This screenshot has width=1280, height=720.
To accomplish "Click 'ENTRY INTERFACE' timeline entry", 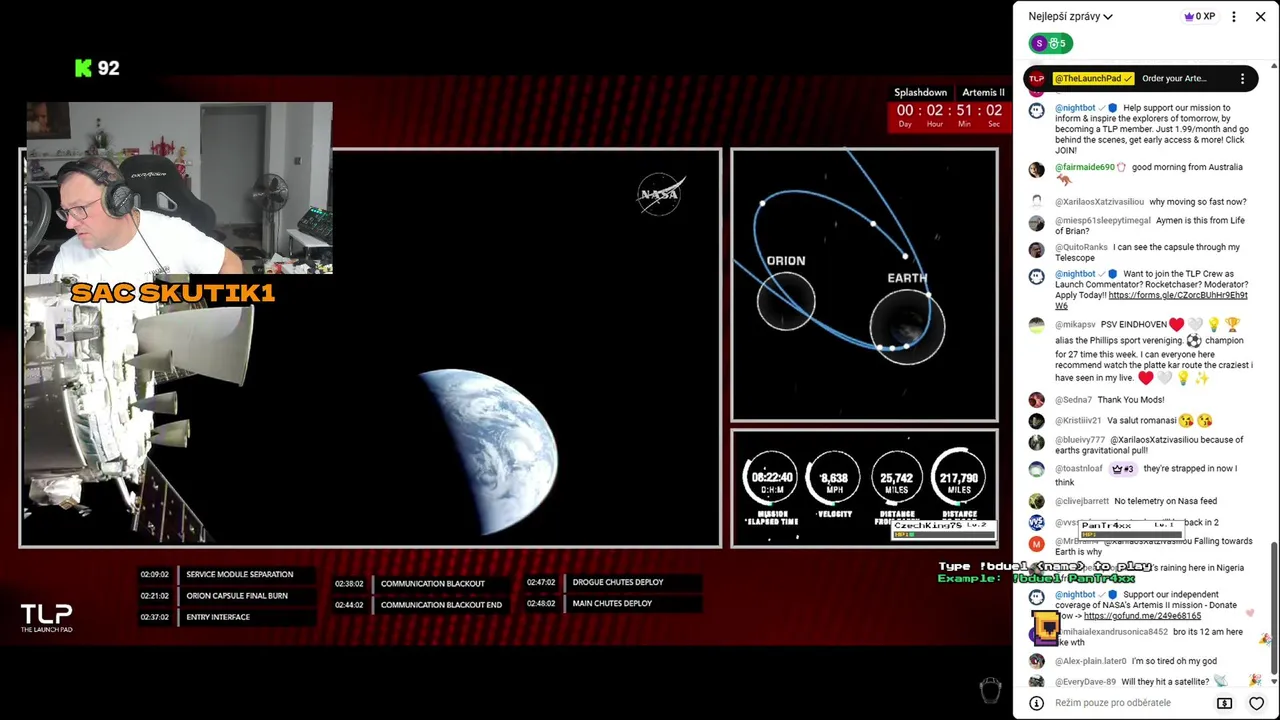I will pos(218,617).
